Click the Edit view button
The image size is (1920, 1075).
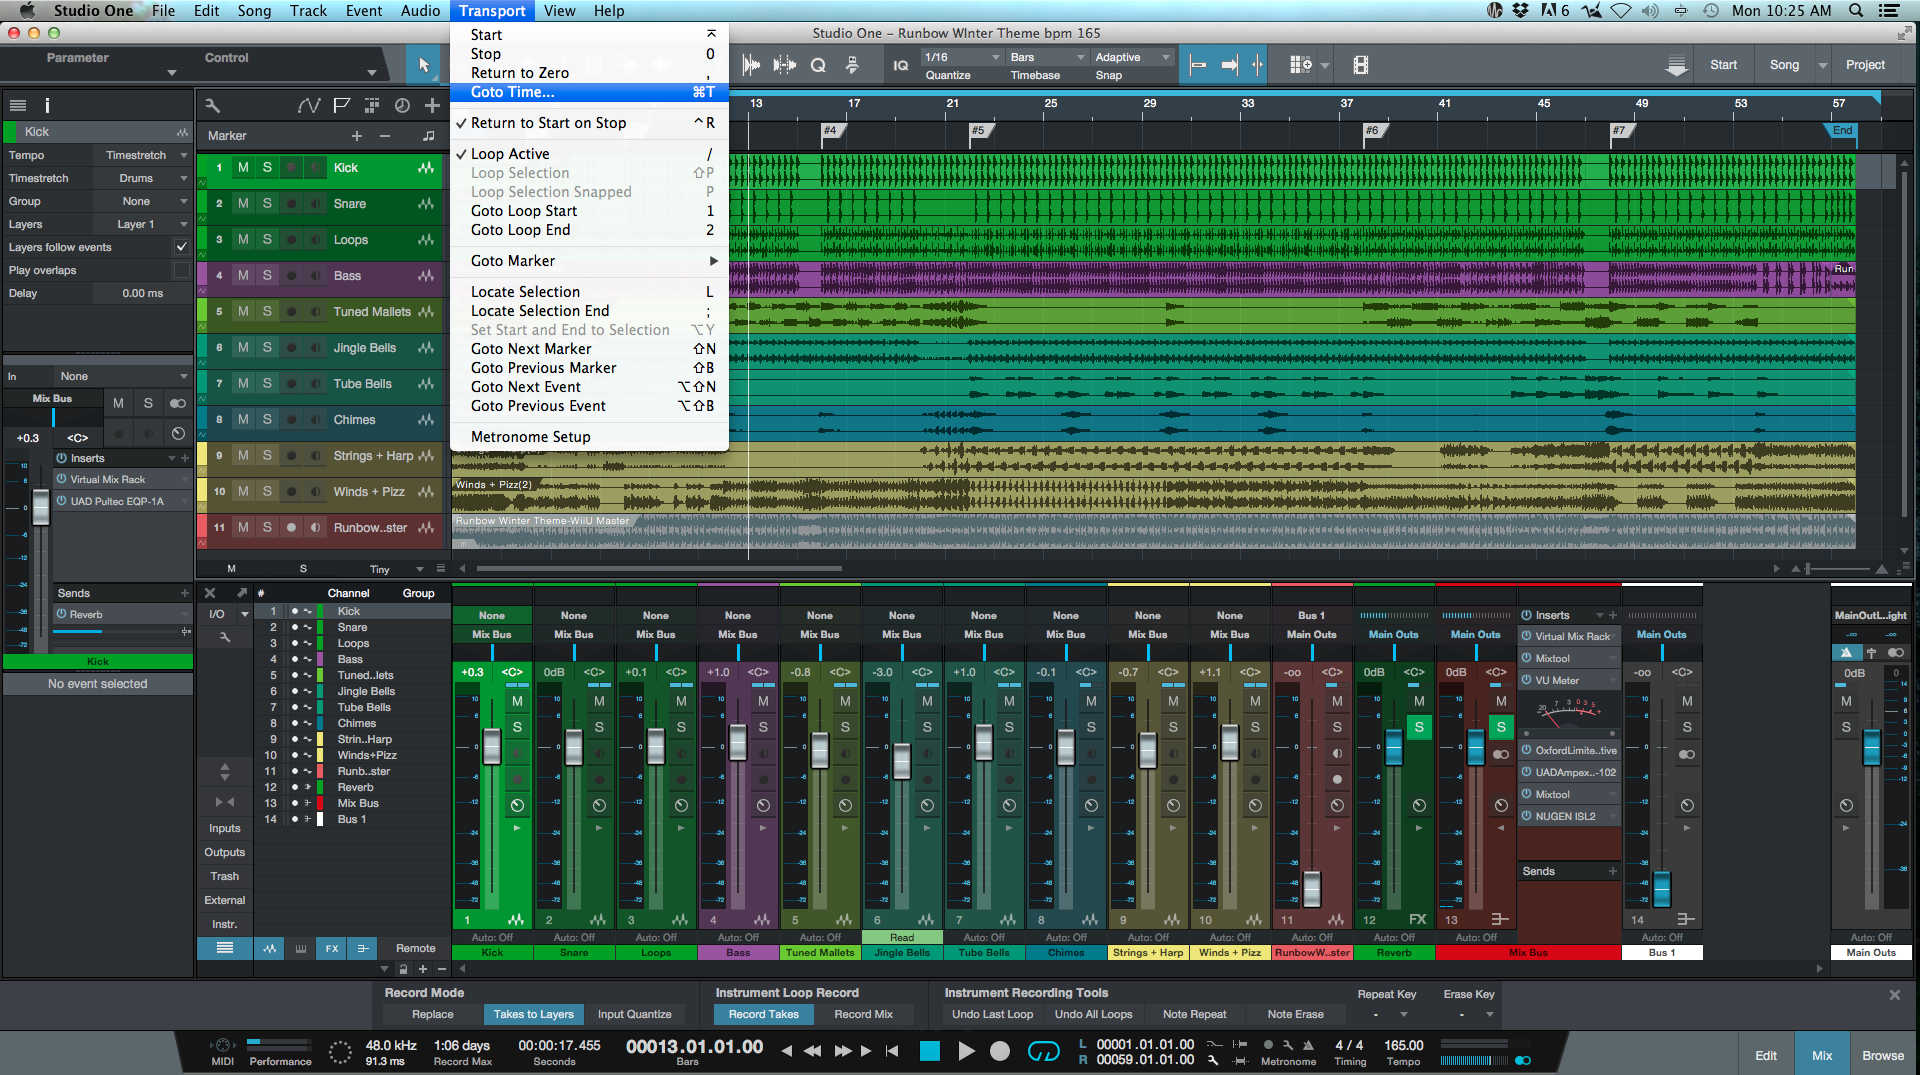point(1766,1055)
